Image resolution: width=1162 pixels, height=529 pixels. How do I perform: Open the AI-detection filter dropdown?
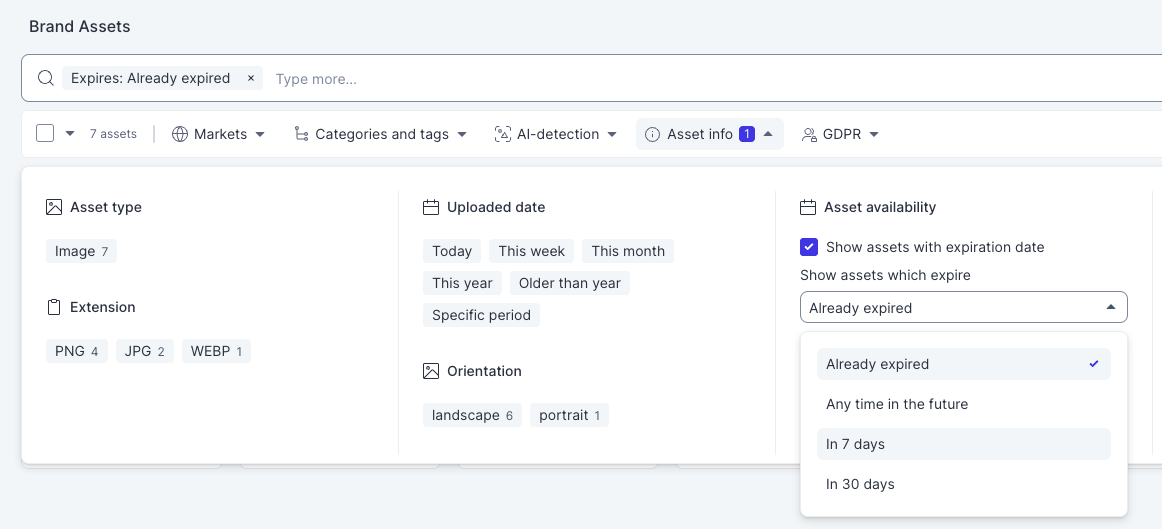556,134
